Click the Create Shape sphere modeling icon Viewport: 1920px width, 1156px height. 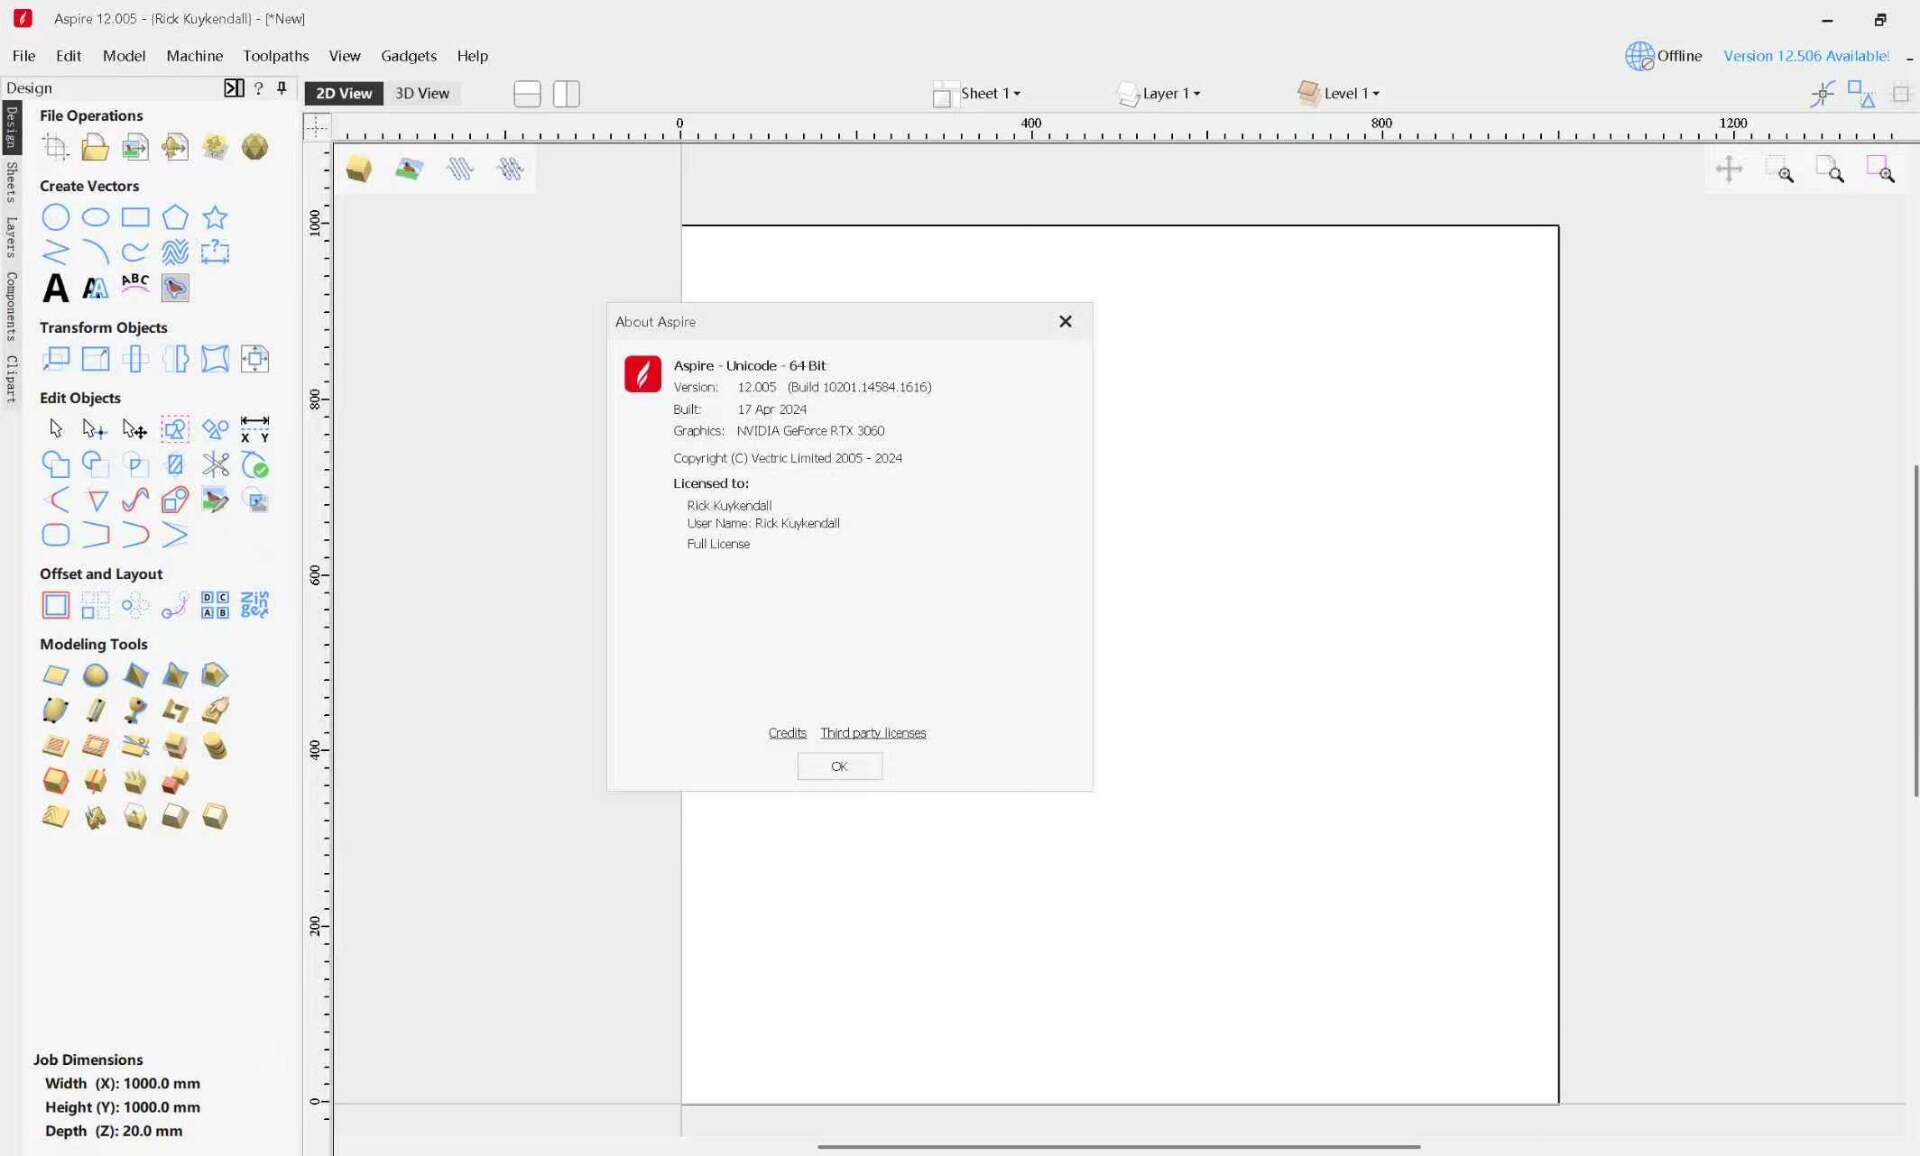(95, 676)
